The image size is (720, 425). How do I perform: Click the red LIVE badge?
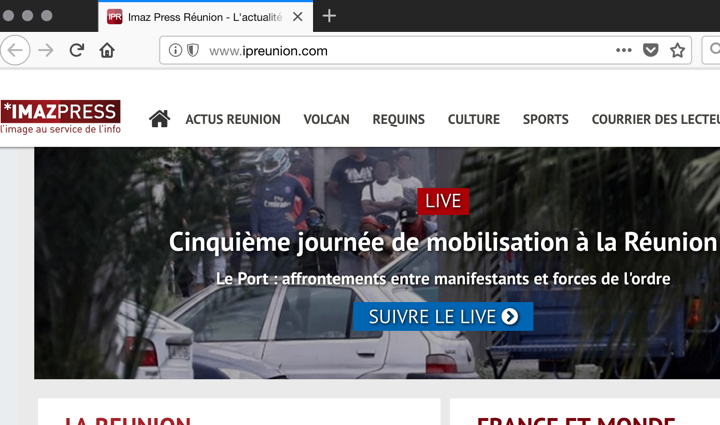click(x=443, y=201)
